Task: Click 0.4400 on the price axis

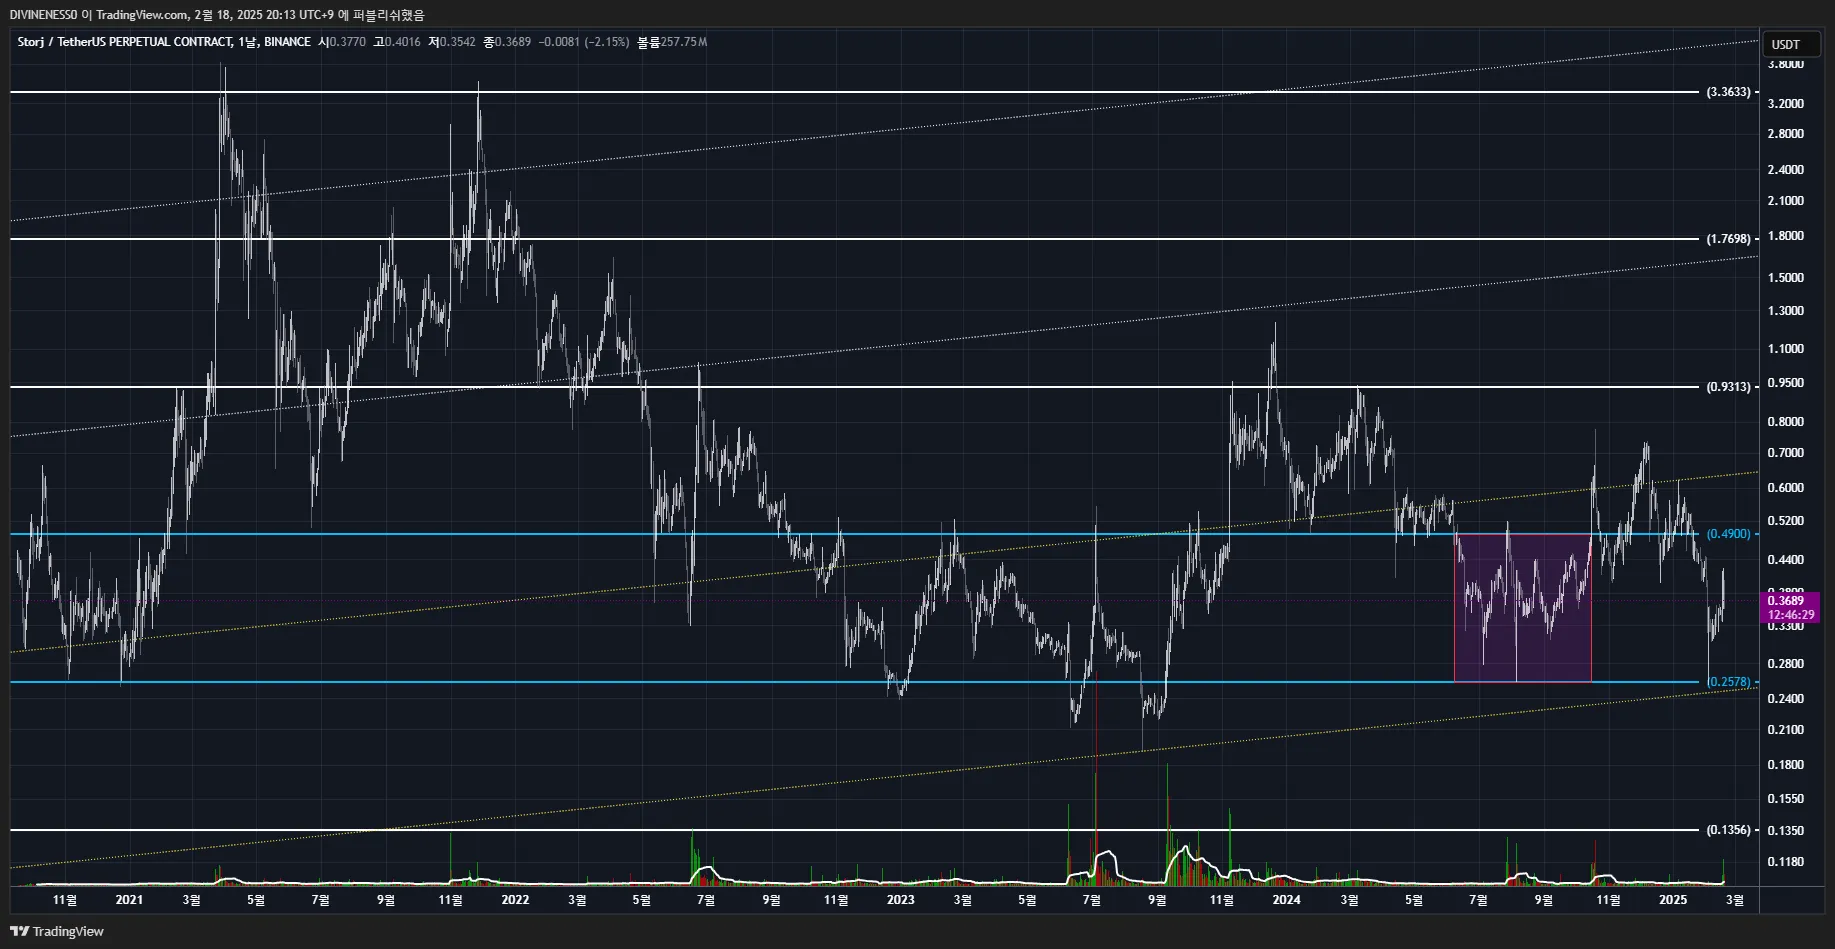Action: pos(1785,560)
